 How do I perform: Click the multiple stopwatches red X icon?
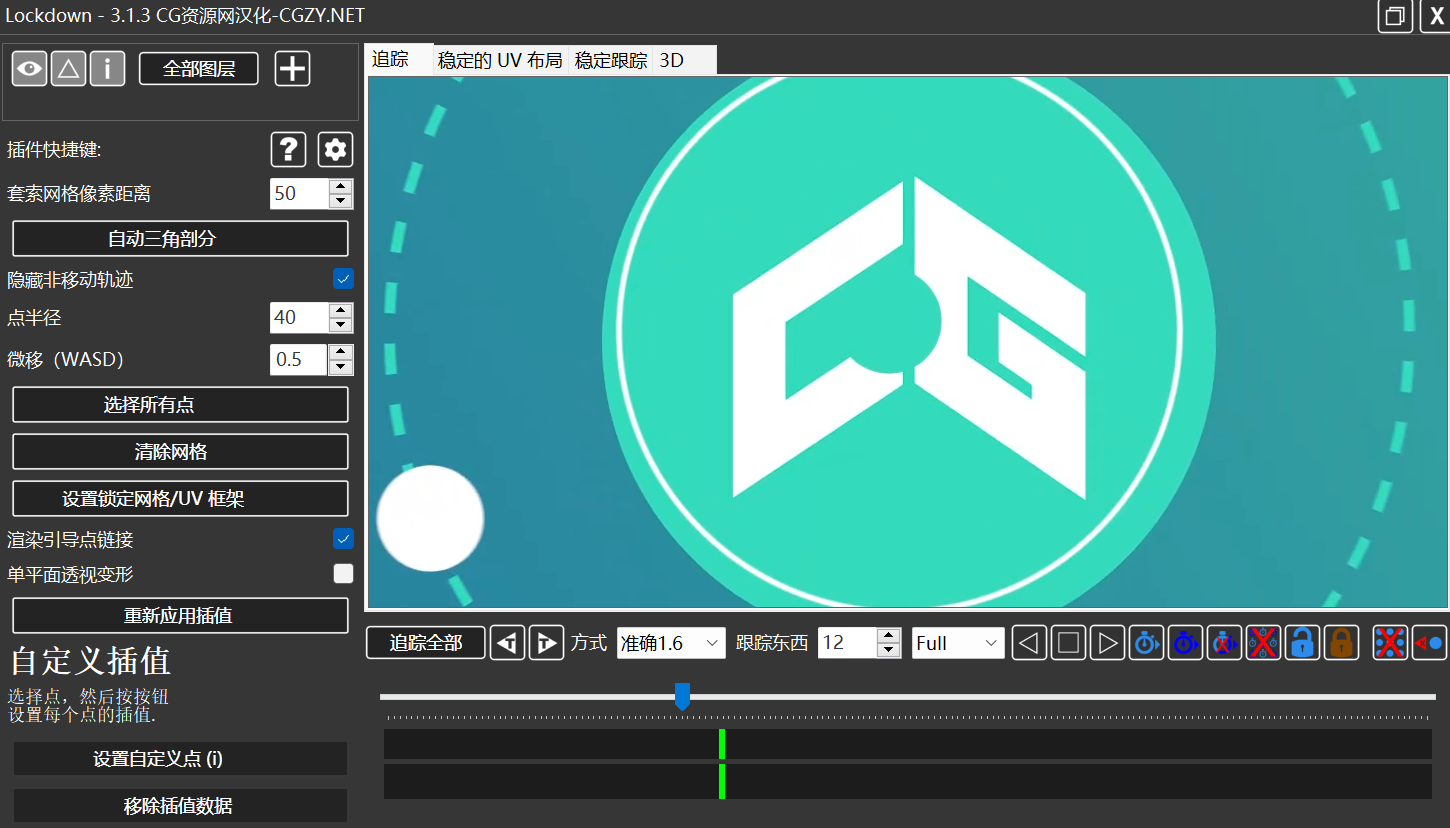pyautogui.click(x=1263, y=642)
